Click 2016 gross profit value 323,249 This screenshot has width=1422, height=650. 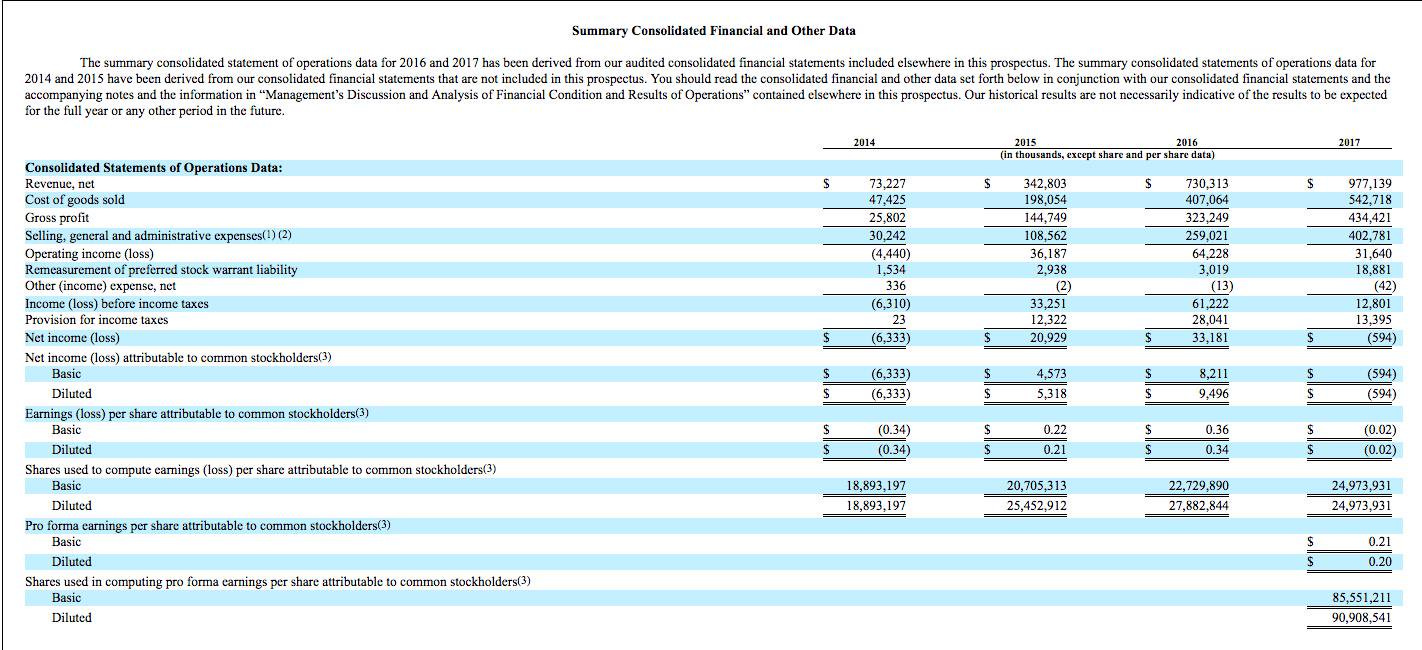1207,218
